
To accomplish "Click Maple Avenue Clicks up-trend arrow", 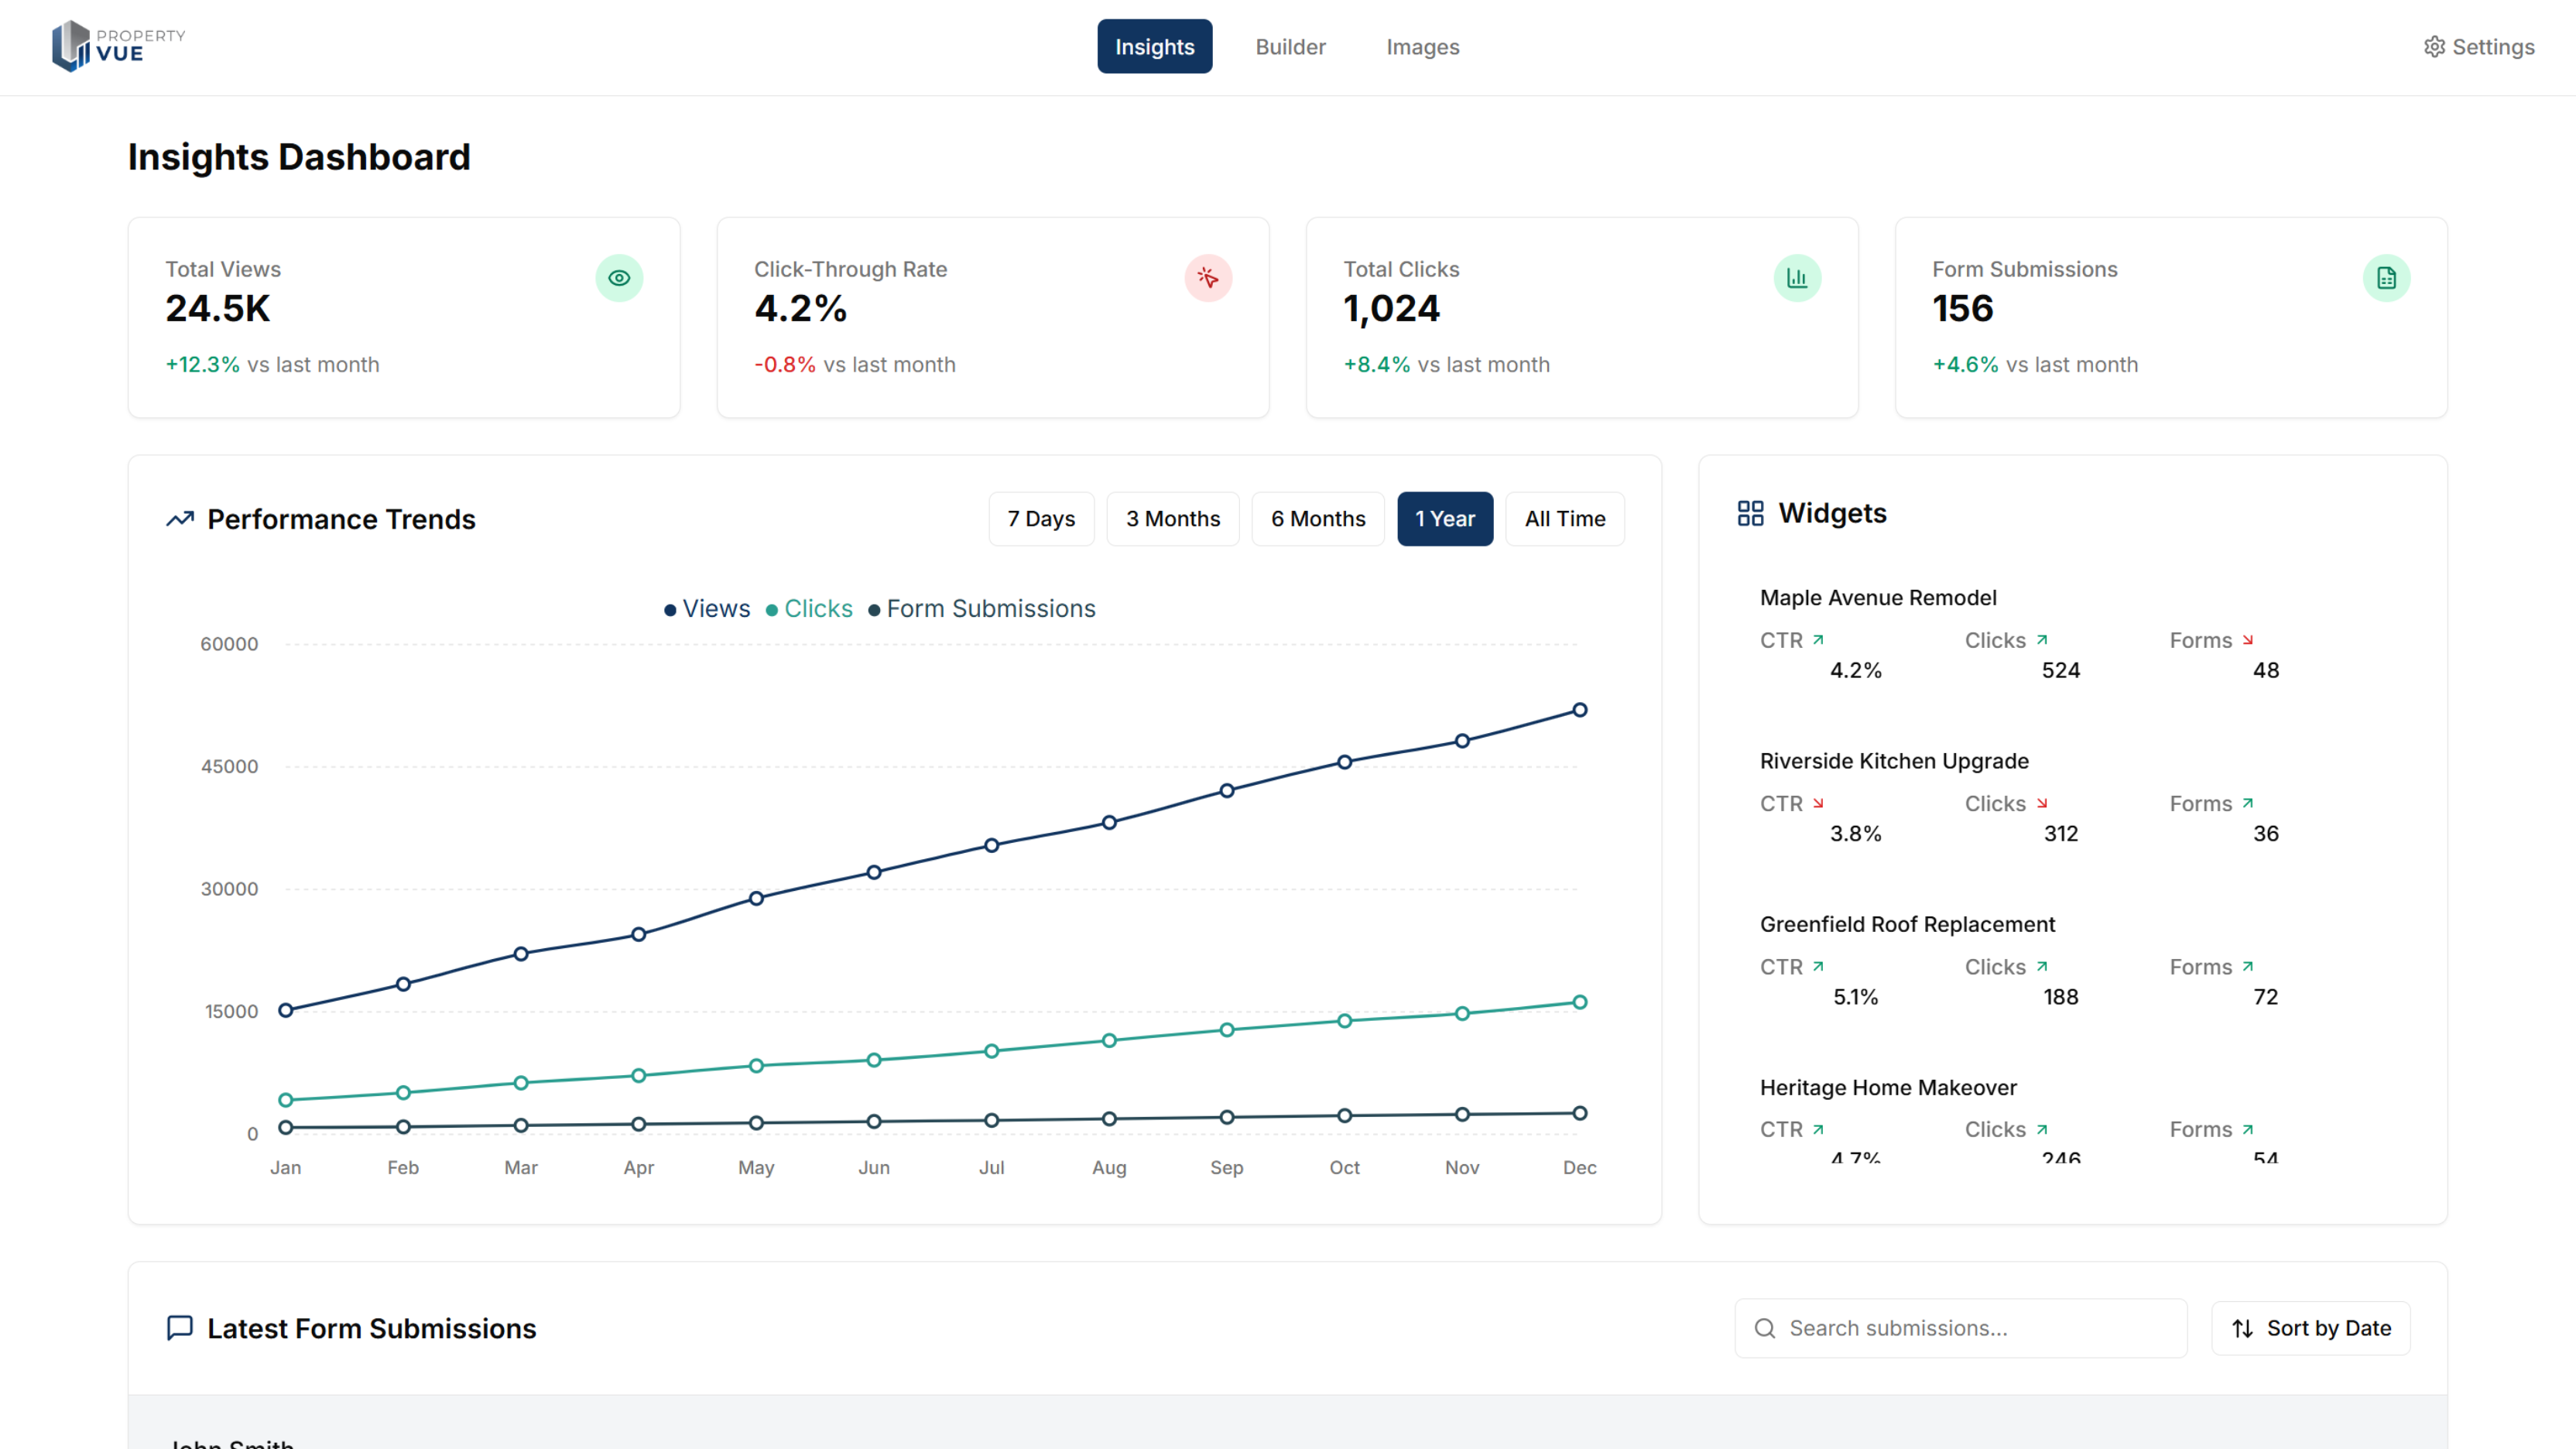I will coord(2042,639).
